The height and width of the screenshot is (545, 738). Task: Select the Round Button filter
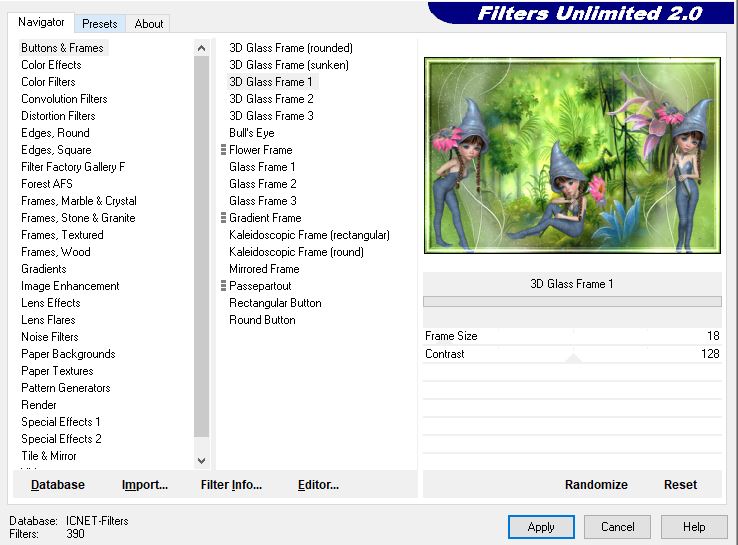tap(262, 320)
